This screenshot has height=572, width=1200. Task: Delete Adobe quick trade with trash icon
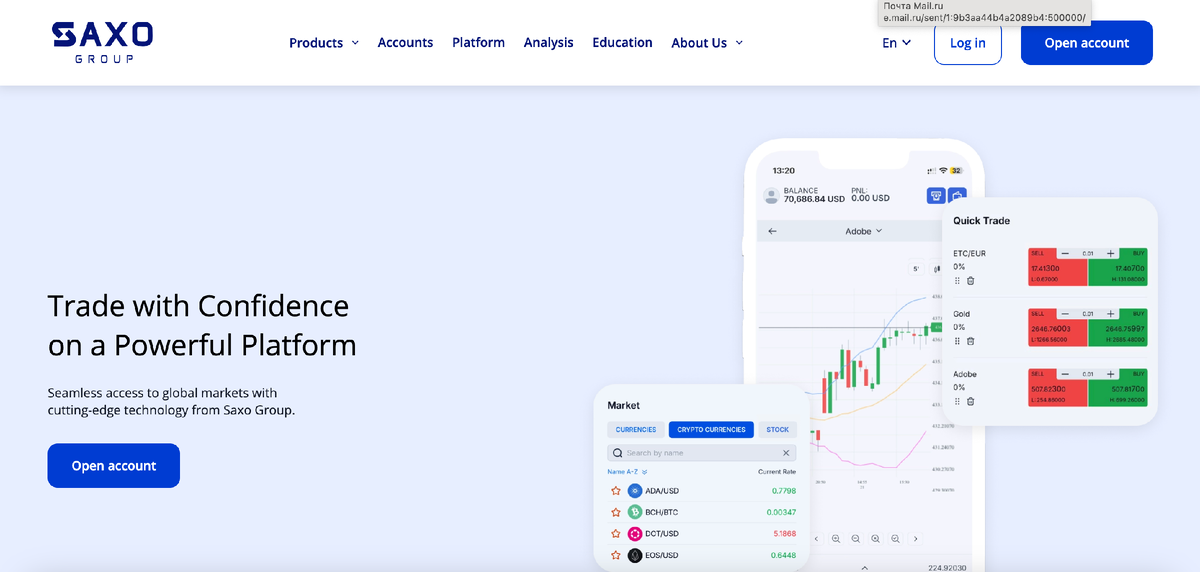point(970,401)
